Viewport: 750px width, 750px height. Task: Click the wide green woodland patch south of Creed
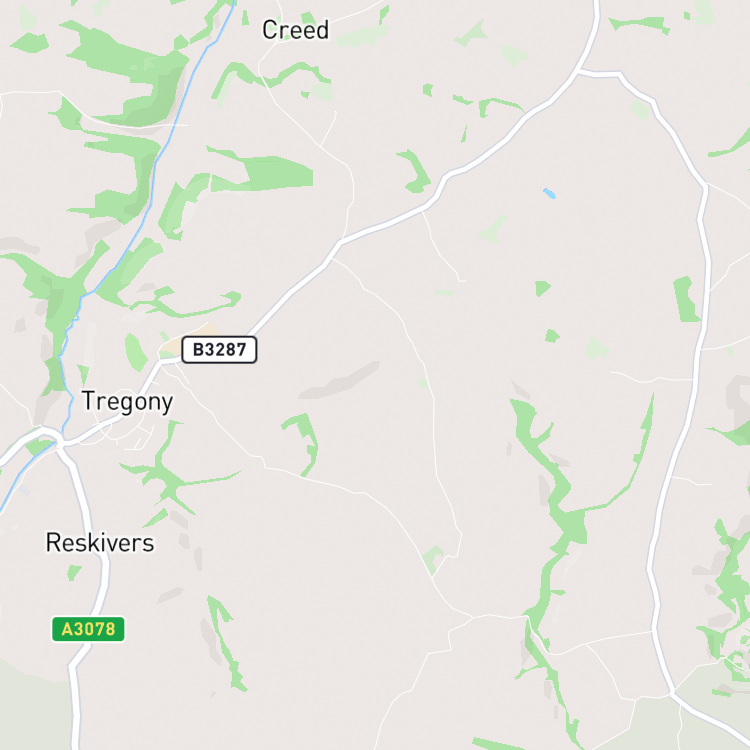tap(262, 170)
